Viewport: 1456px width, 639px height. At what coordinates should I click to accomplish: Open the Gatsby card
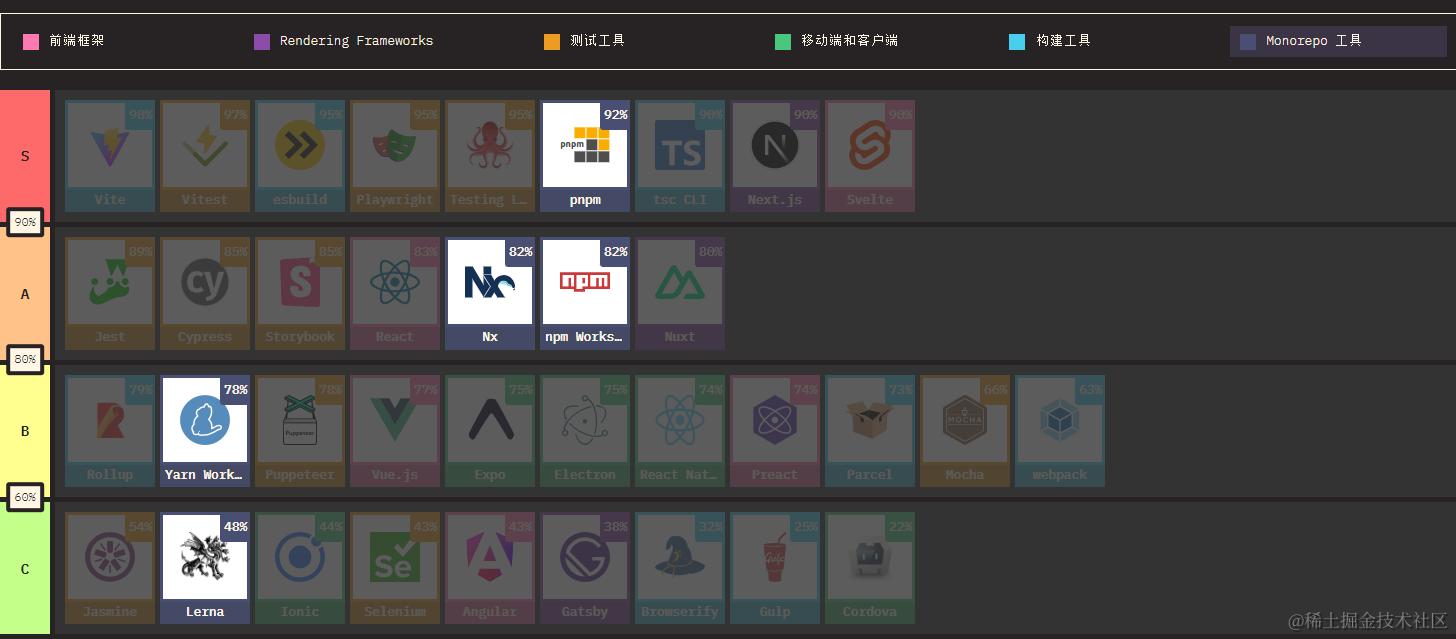click(x=585, y=568)
